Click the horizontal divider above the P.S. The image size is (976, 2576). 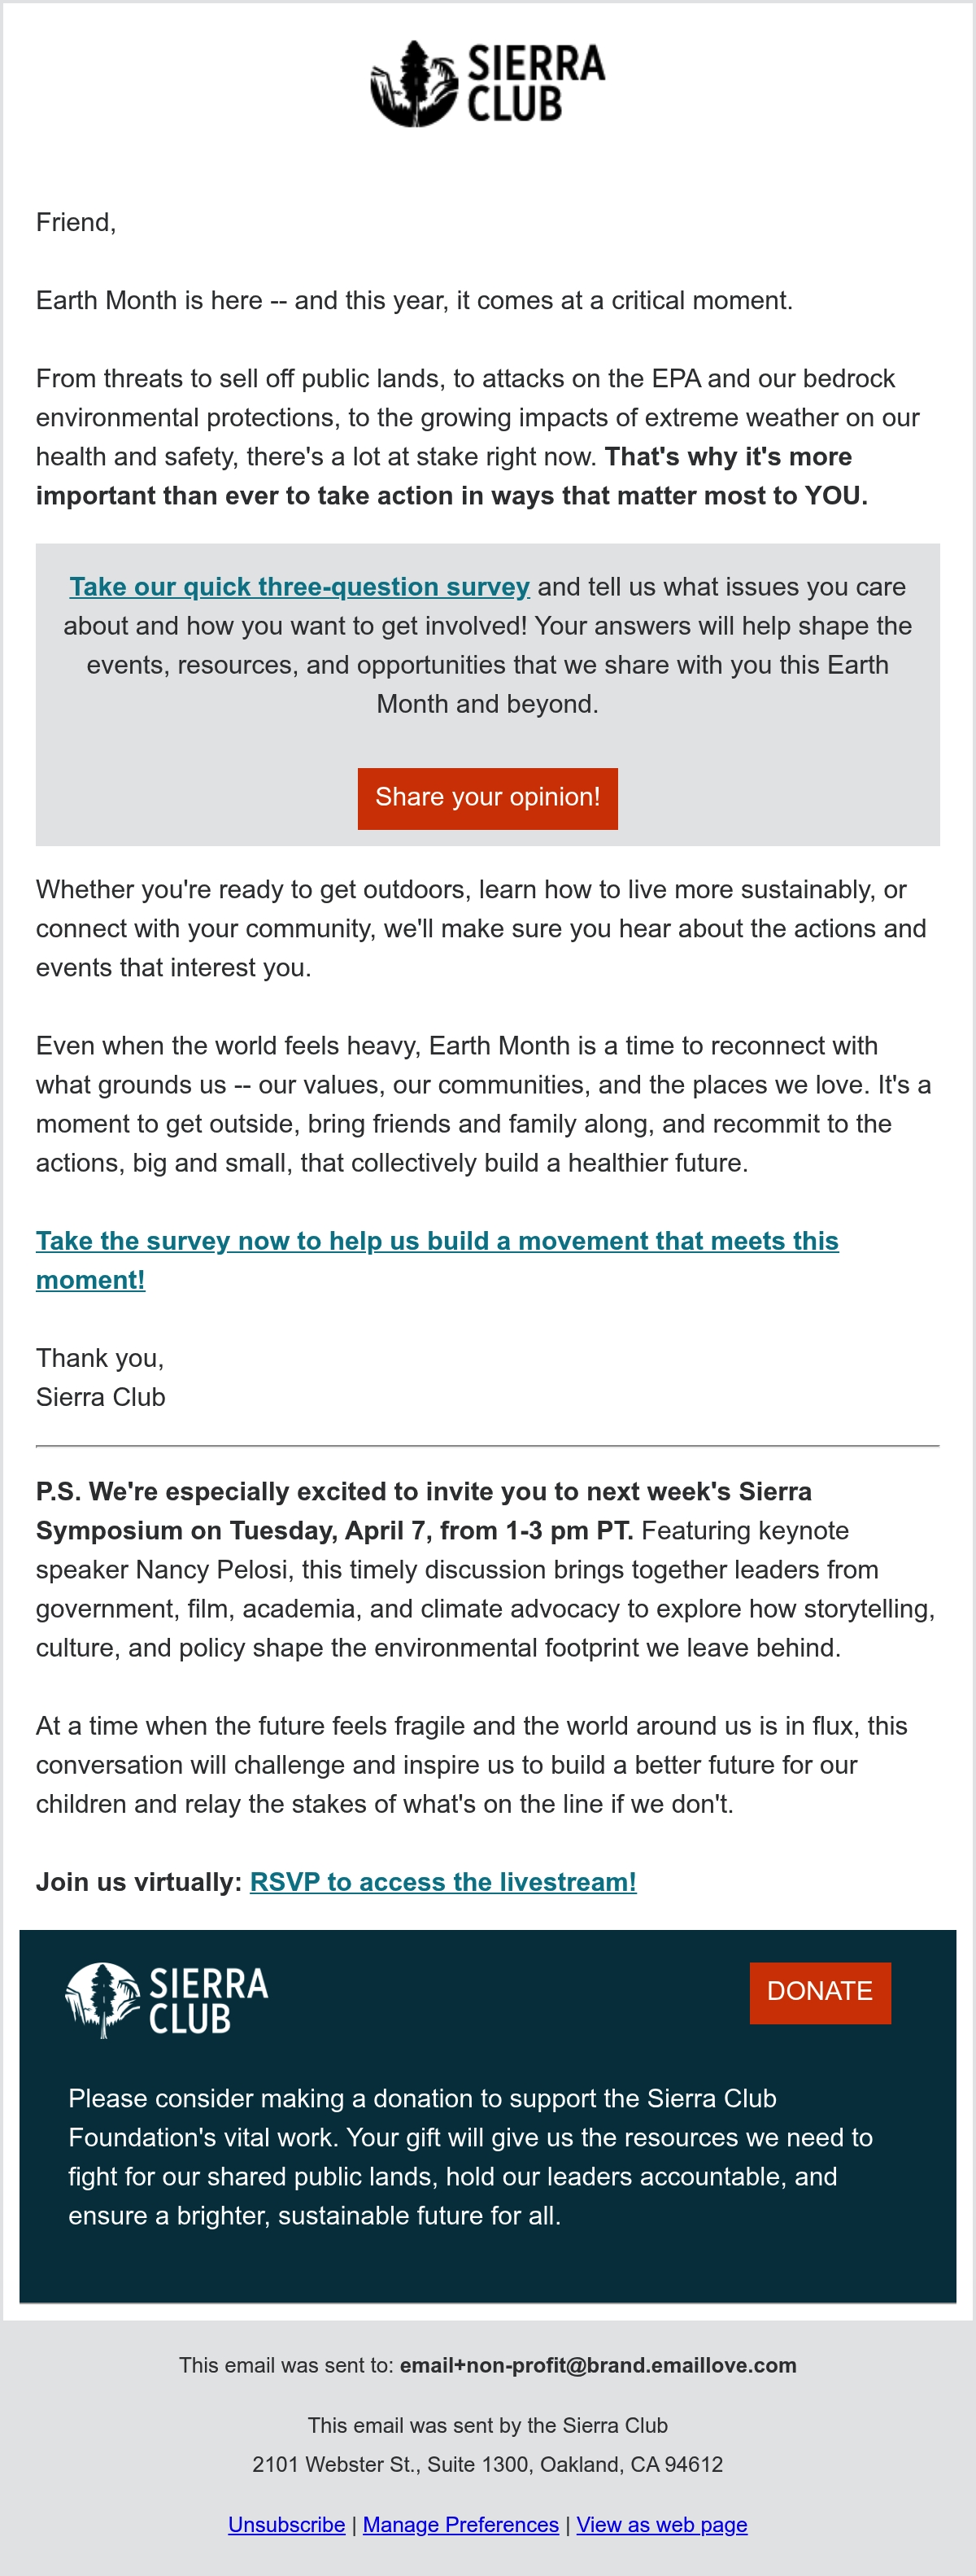tap(488, 1446)
